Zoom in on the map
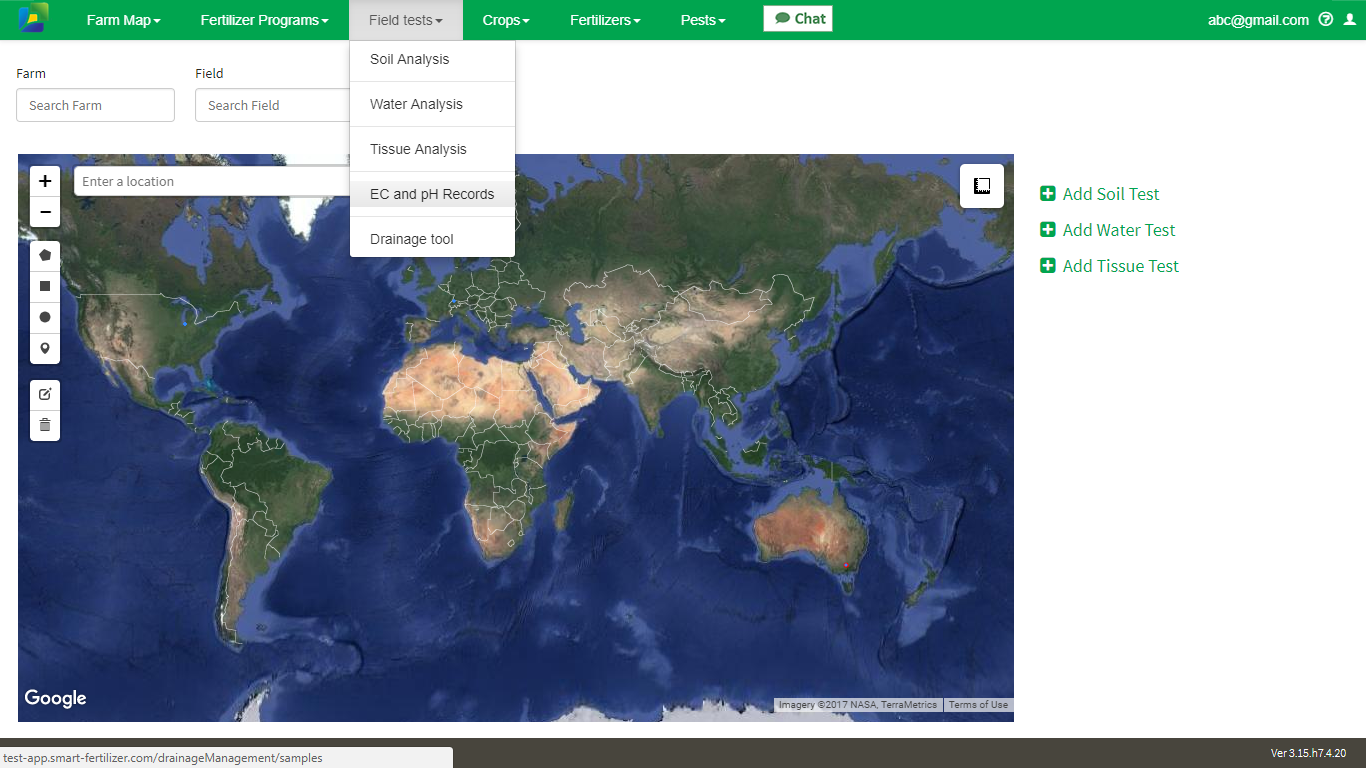This screenshot has height=768, width=1366. [x=45, y=181]
